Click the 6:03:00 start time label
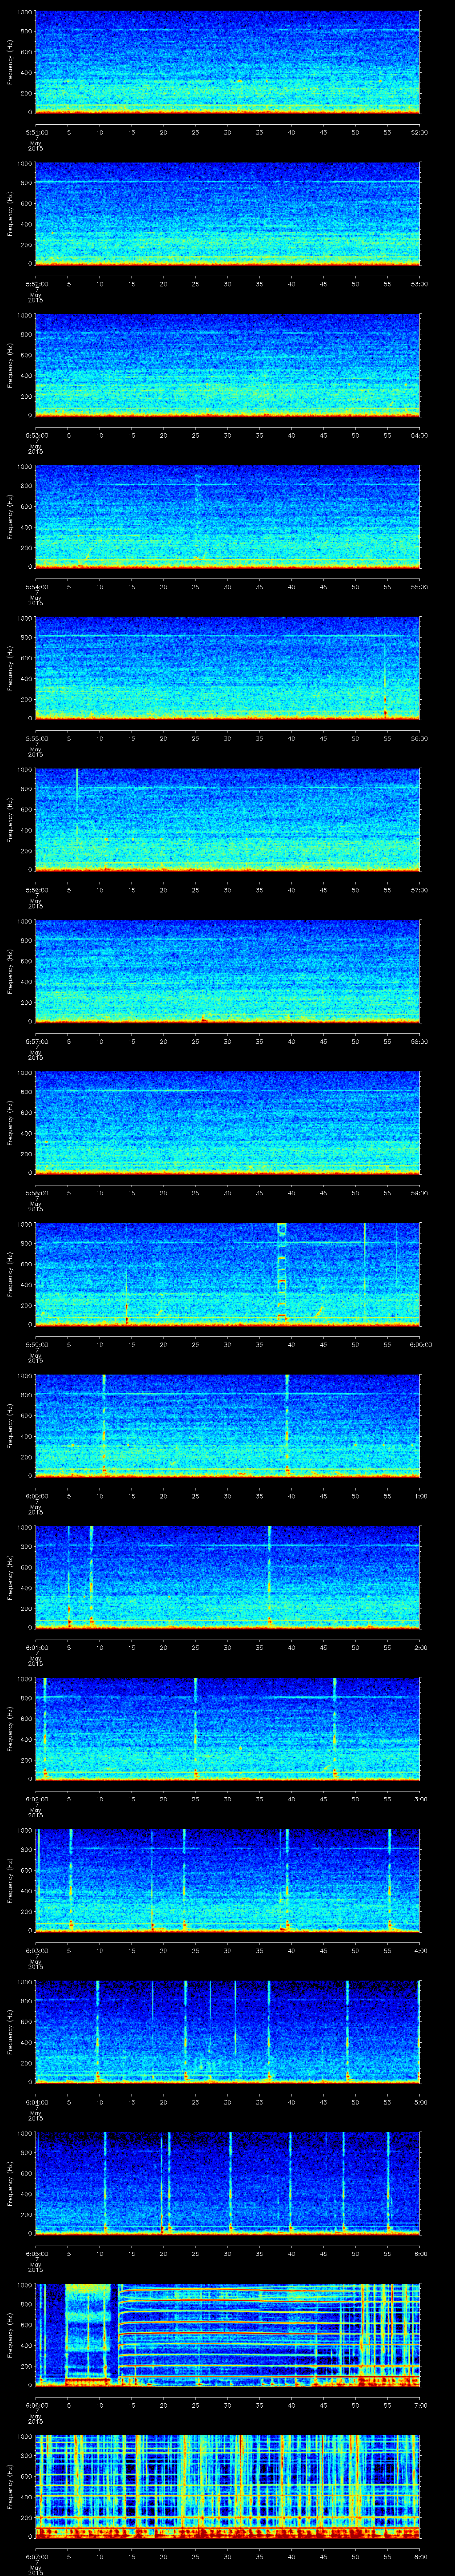Screen dimensions: 455x2576 (x=36, y=1951)
